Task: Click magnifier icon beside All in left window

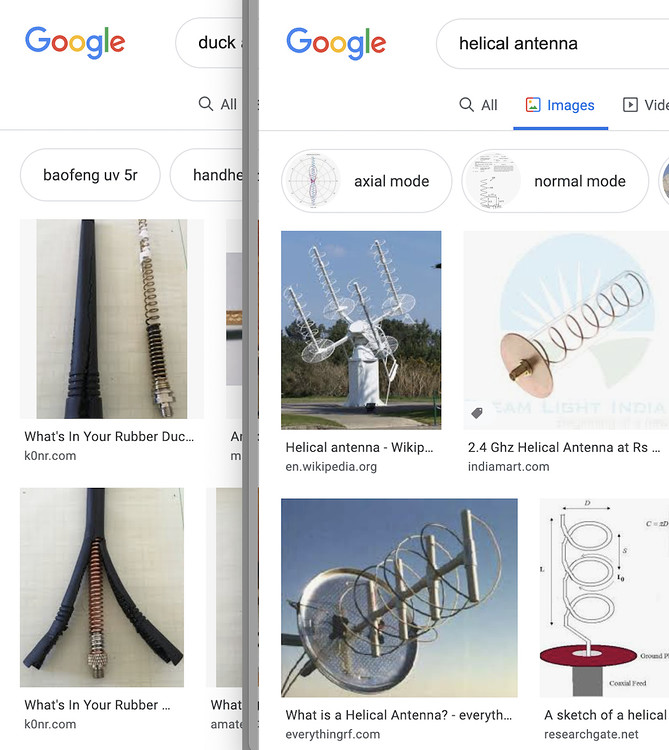Action: 206,104
